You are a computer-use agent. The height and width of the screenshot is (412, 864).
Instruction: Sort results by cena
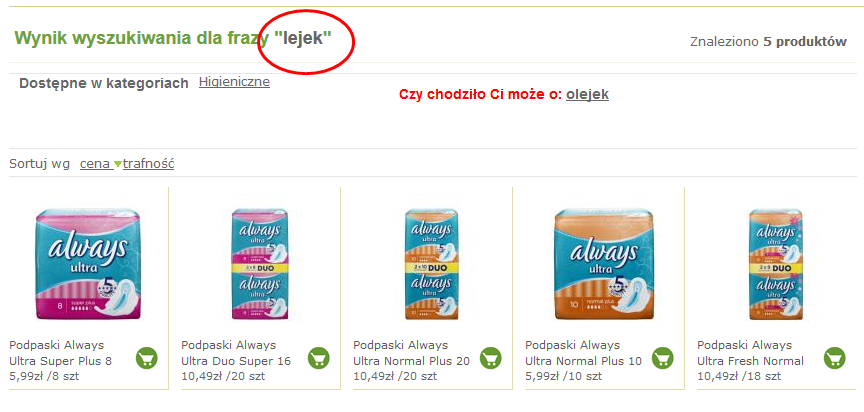94,164
